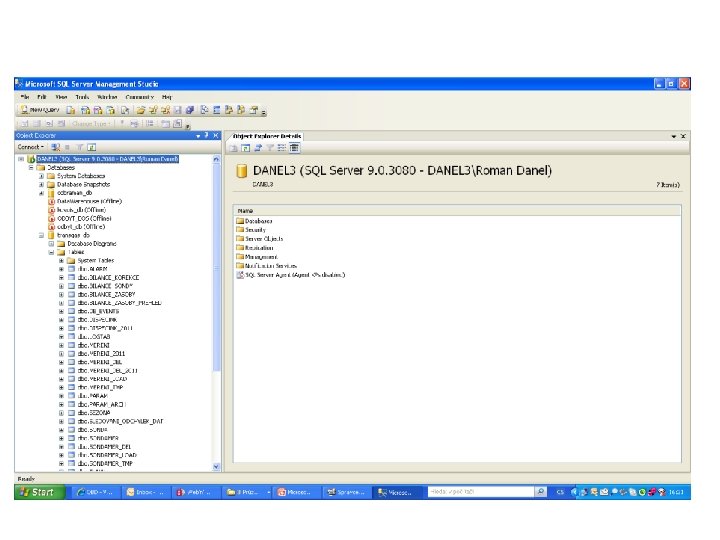Open the Help menu
720x540 pixels.
click(167, 97)
